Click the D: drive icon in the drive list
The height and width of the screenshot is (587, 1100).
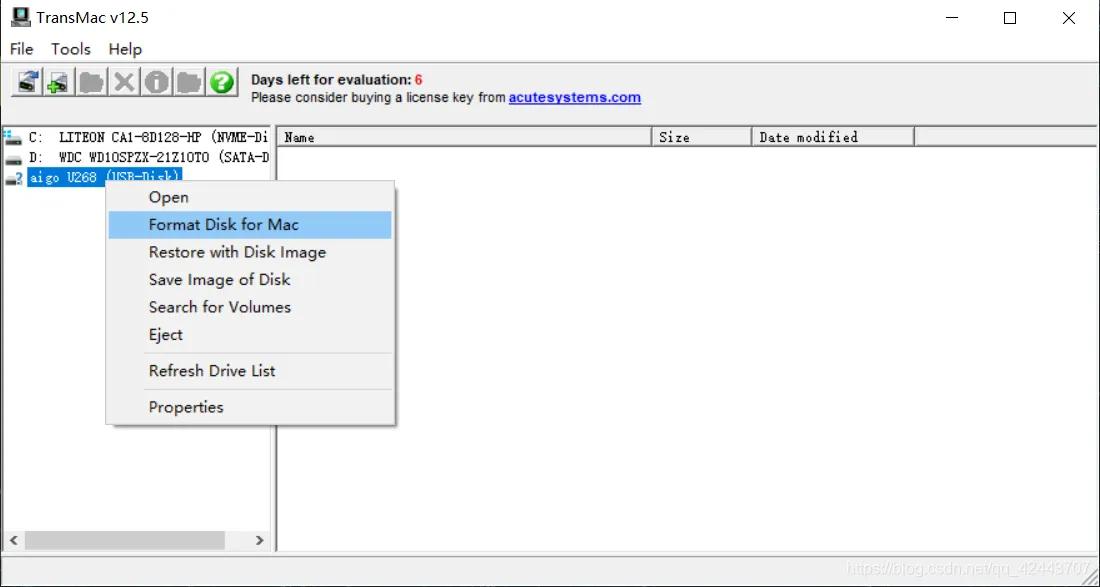point(13,158)
